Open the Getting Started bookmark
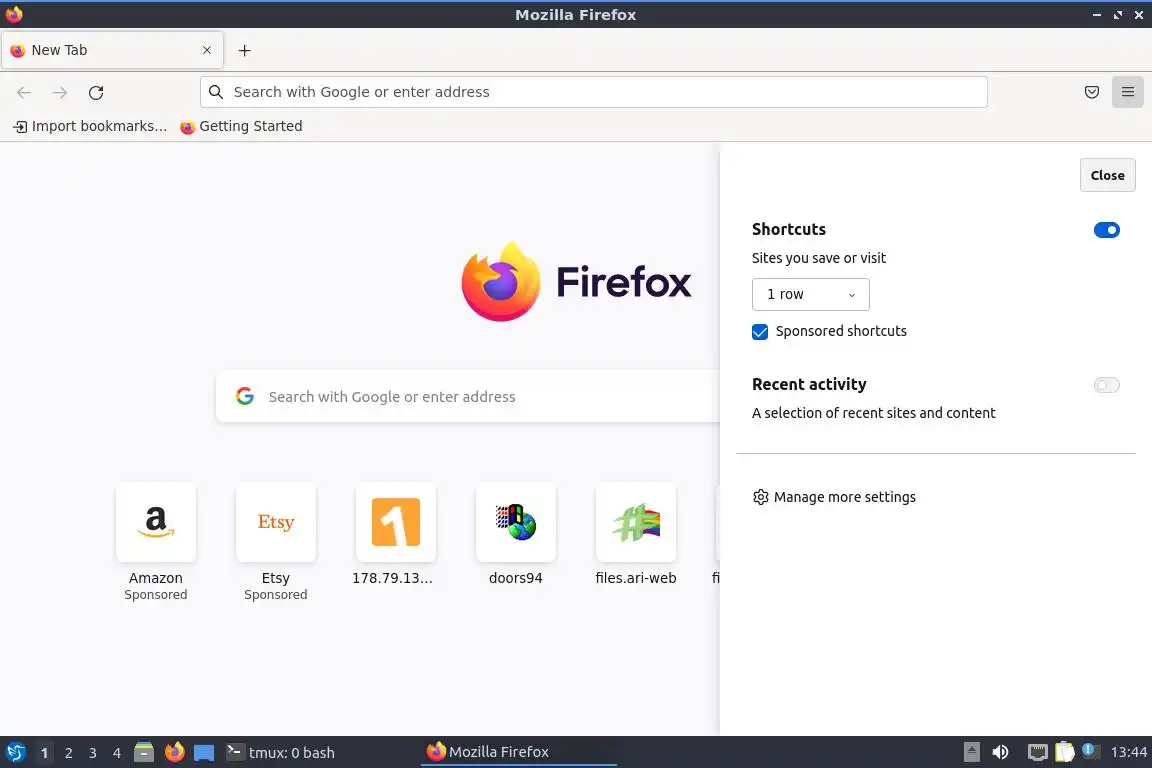 pyautogui.click(x=241, y=126)
